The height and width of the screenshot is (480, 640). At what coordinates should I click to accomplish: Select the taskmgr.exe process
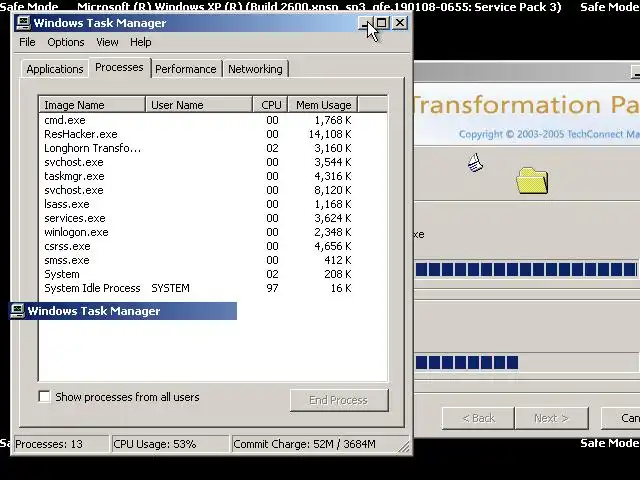pos(213,176)
